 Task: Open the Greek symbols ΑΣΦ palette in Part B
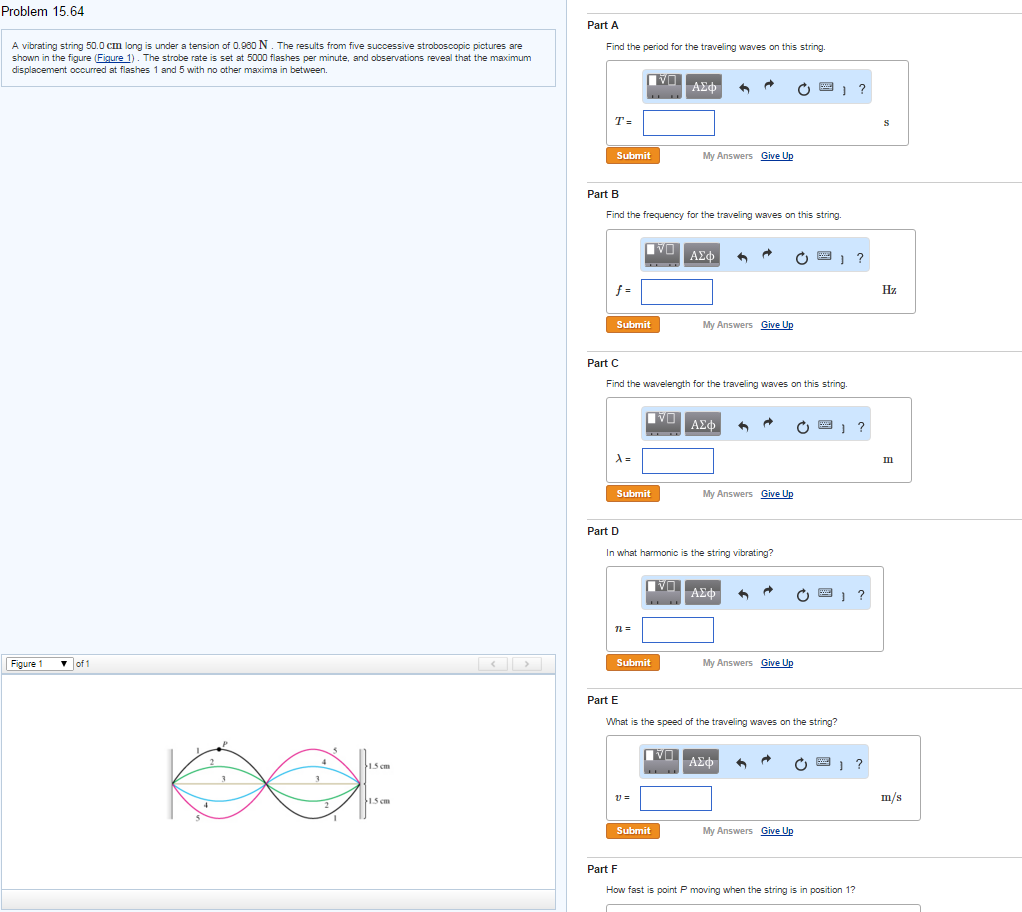coord(701,255)
